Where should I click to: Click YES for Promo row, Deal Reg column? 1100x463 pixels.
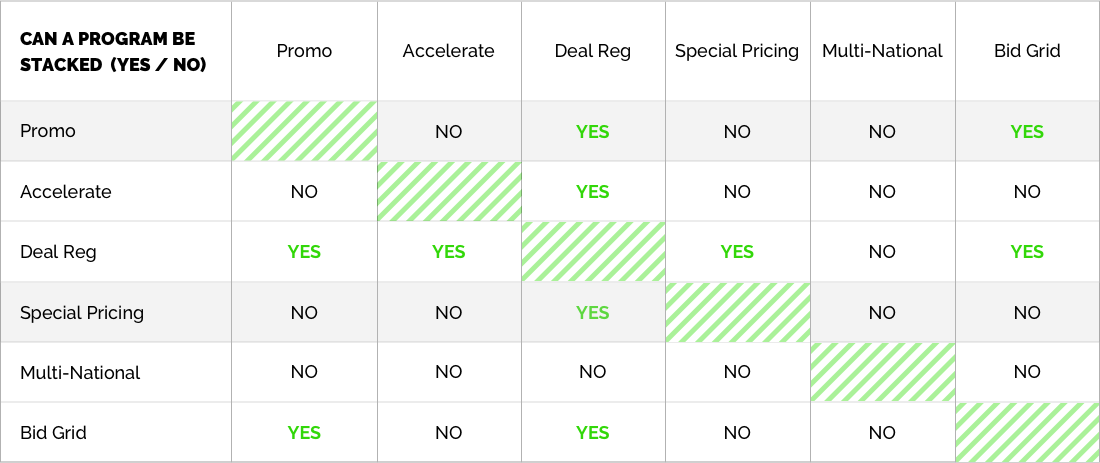[x=593, y=132]
